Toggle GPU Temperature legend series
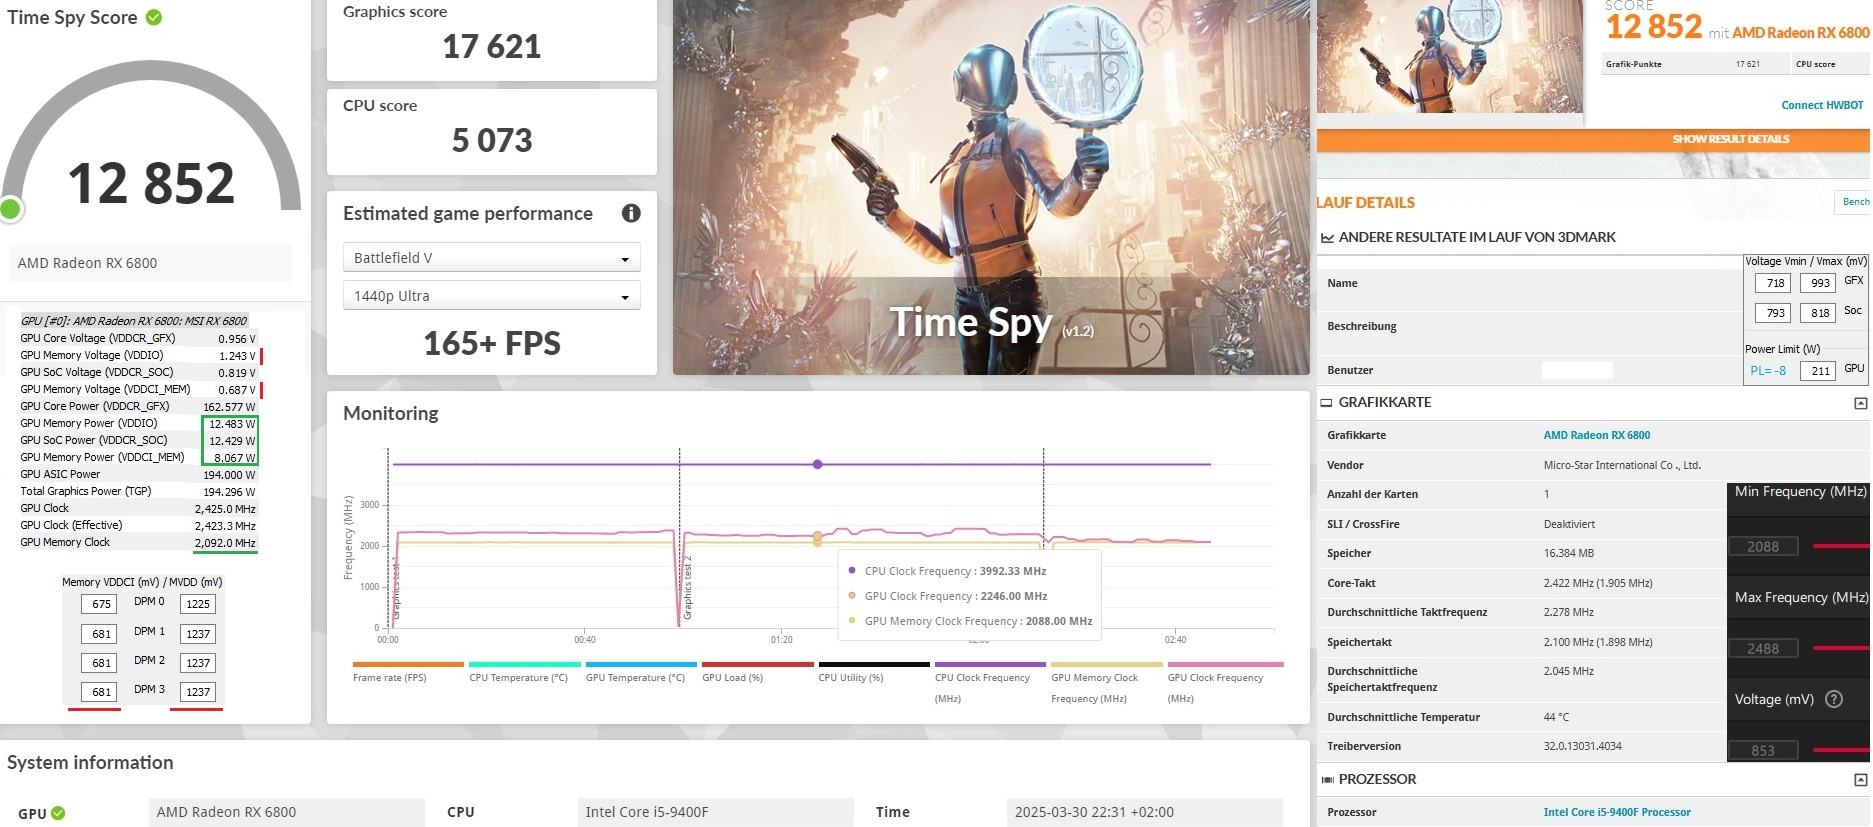Screen dimensions: 1873x827 [x=641, y=672]
